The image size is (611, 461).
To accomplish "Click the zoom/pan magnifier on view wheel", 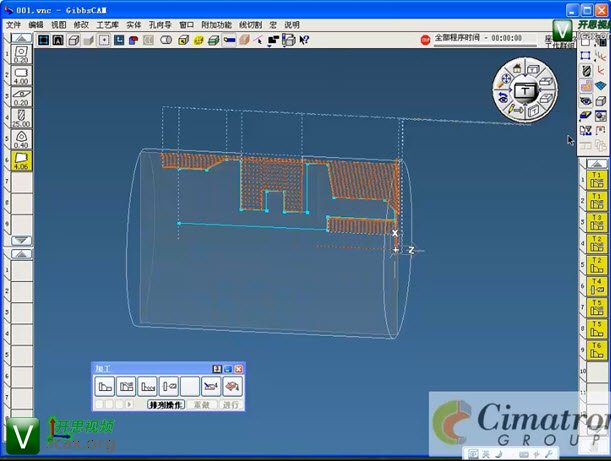I will (505, 79).
